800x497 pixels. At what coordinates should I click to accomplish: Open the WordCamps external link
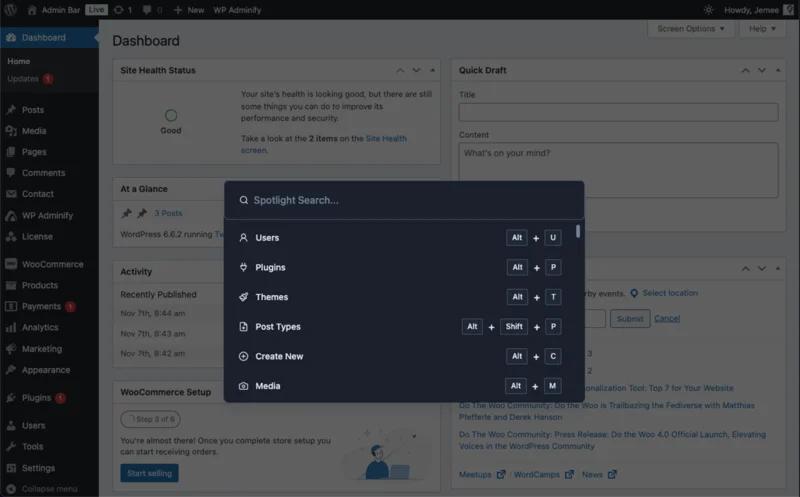click(544, 475)
